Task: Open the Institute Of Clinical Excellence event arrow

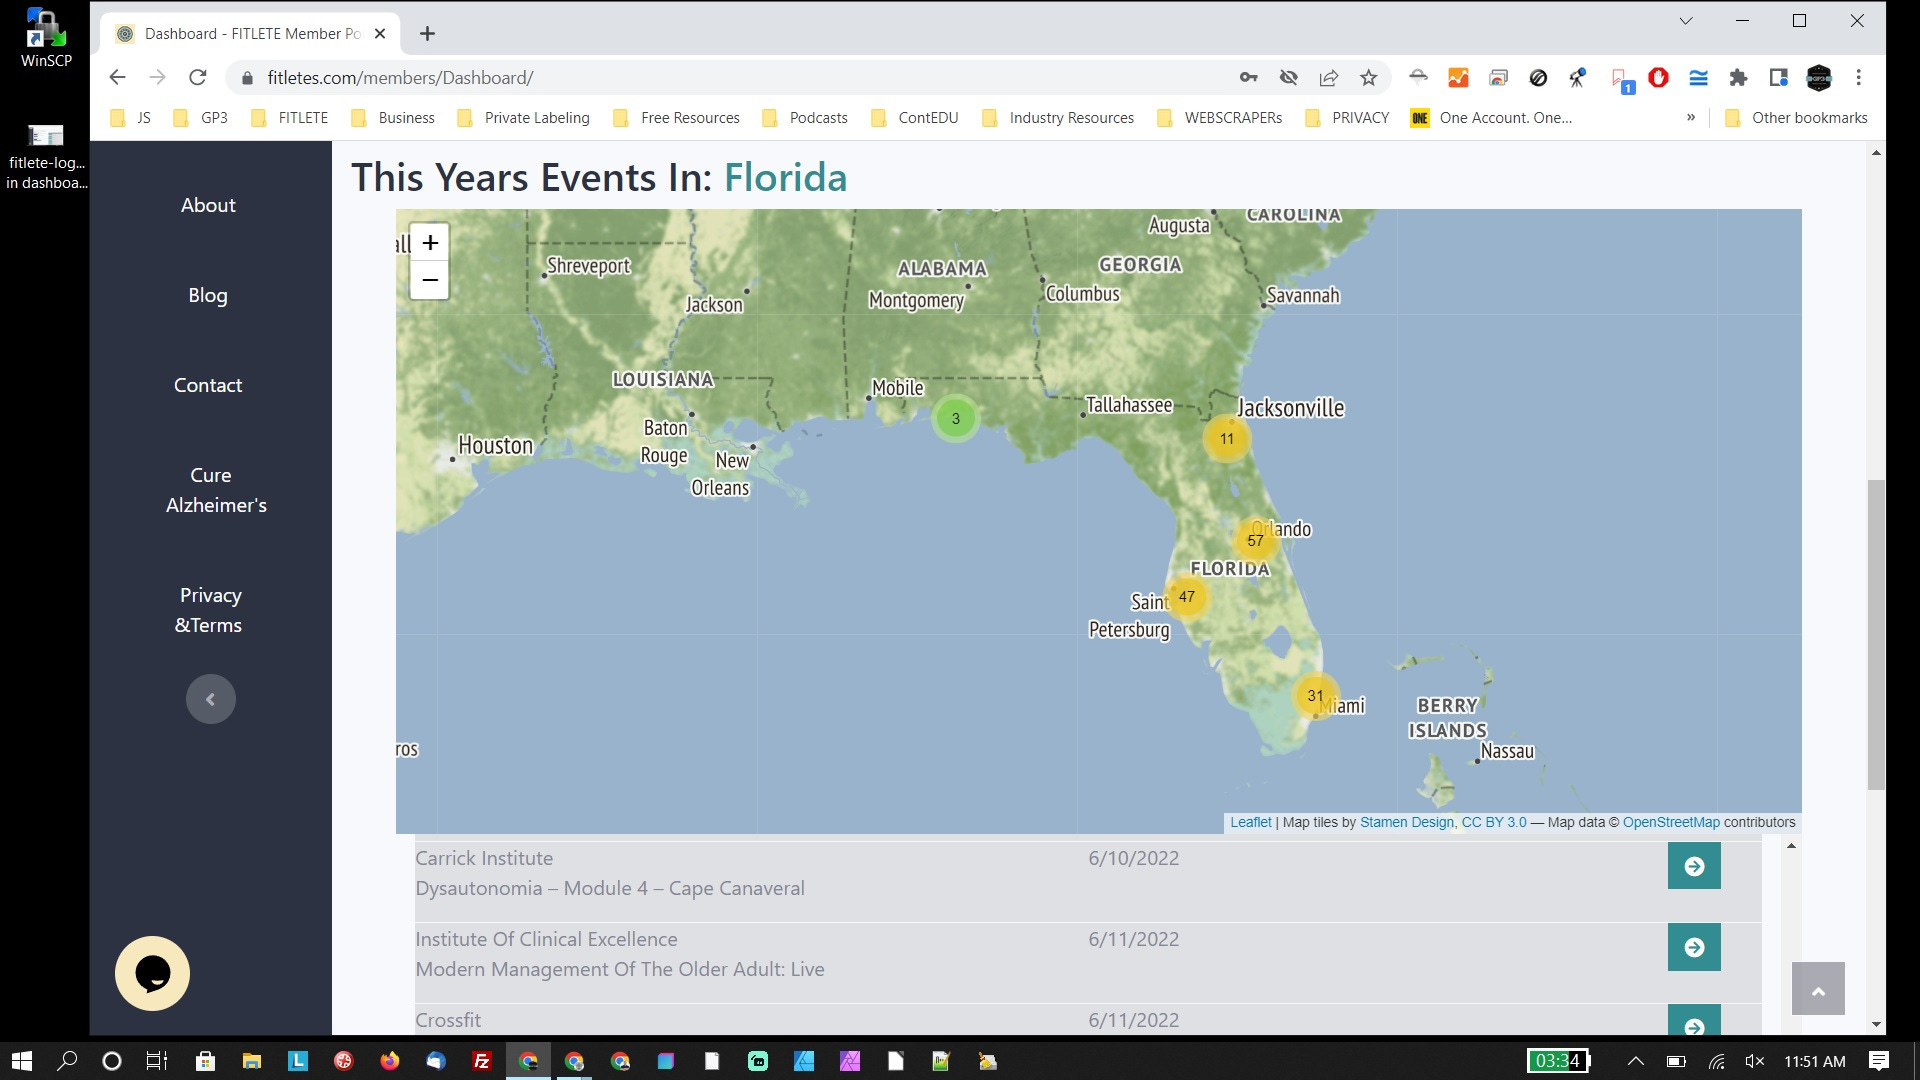Action: click(x=1694, y=947)
